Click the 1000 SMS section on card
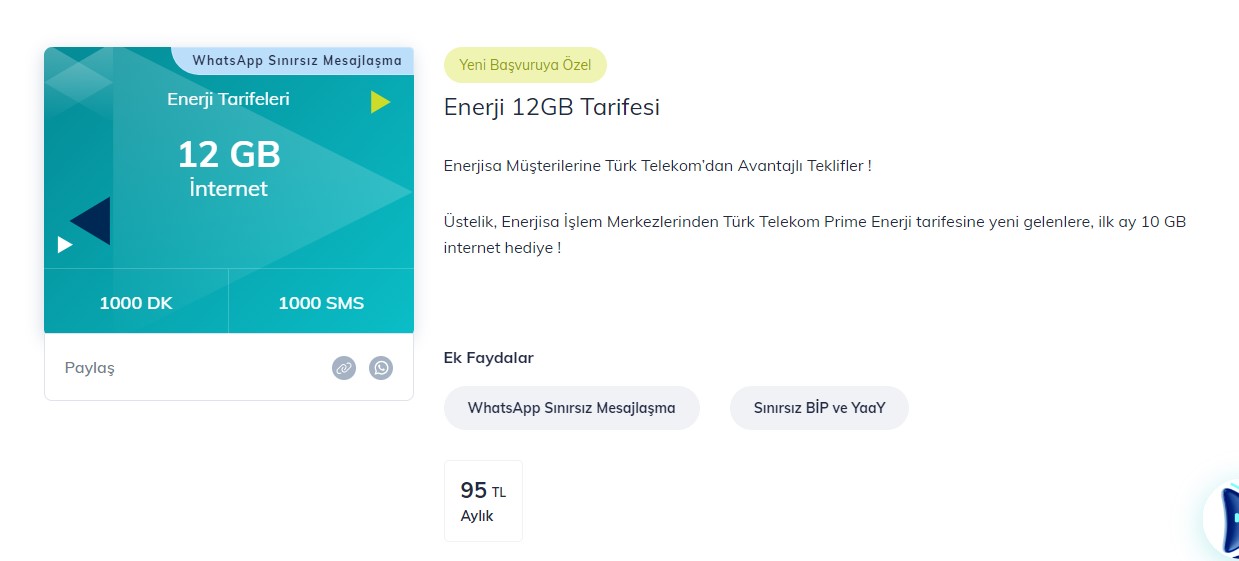The image size is (1239, 561). tap(321, 302)
